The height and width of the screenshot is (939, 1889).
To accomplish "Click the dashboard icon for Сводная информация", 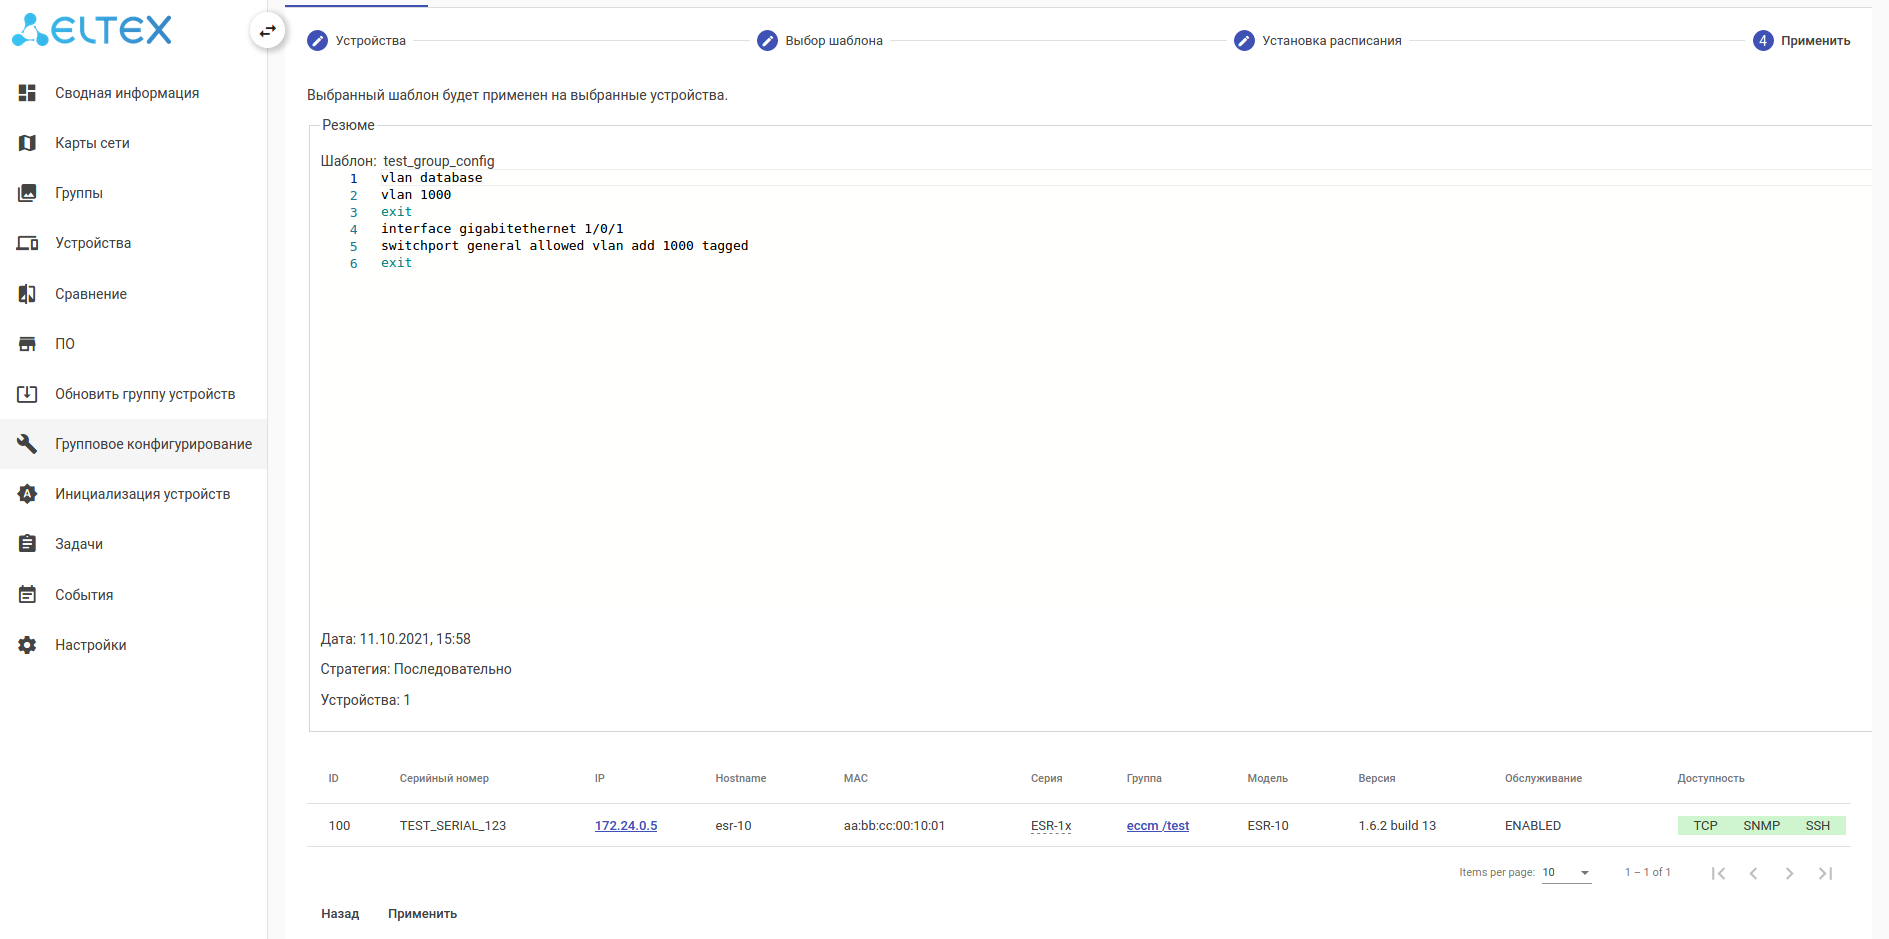I will point(27,93).
